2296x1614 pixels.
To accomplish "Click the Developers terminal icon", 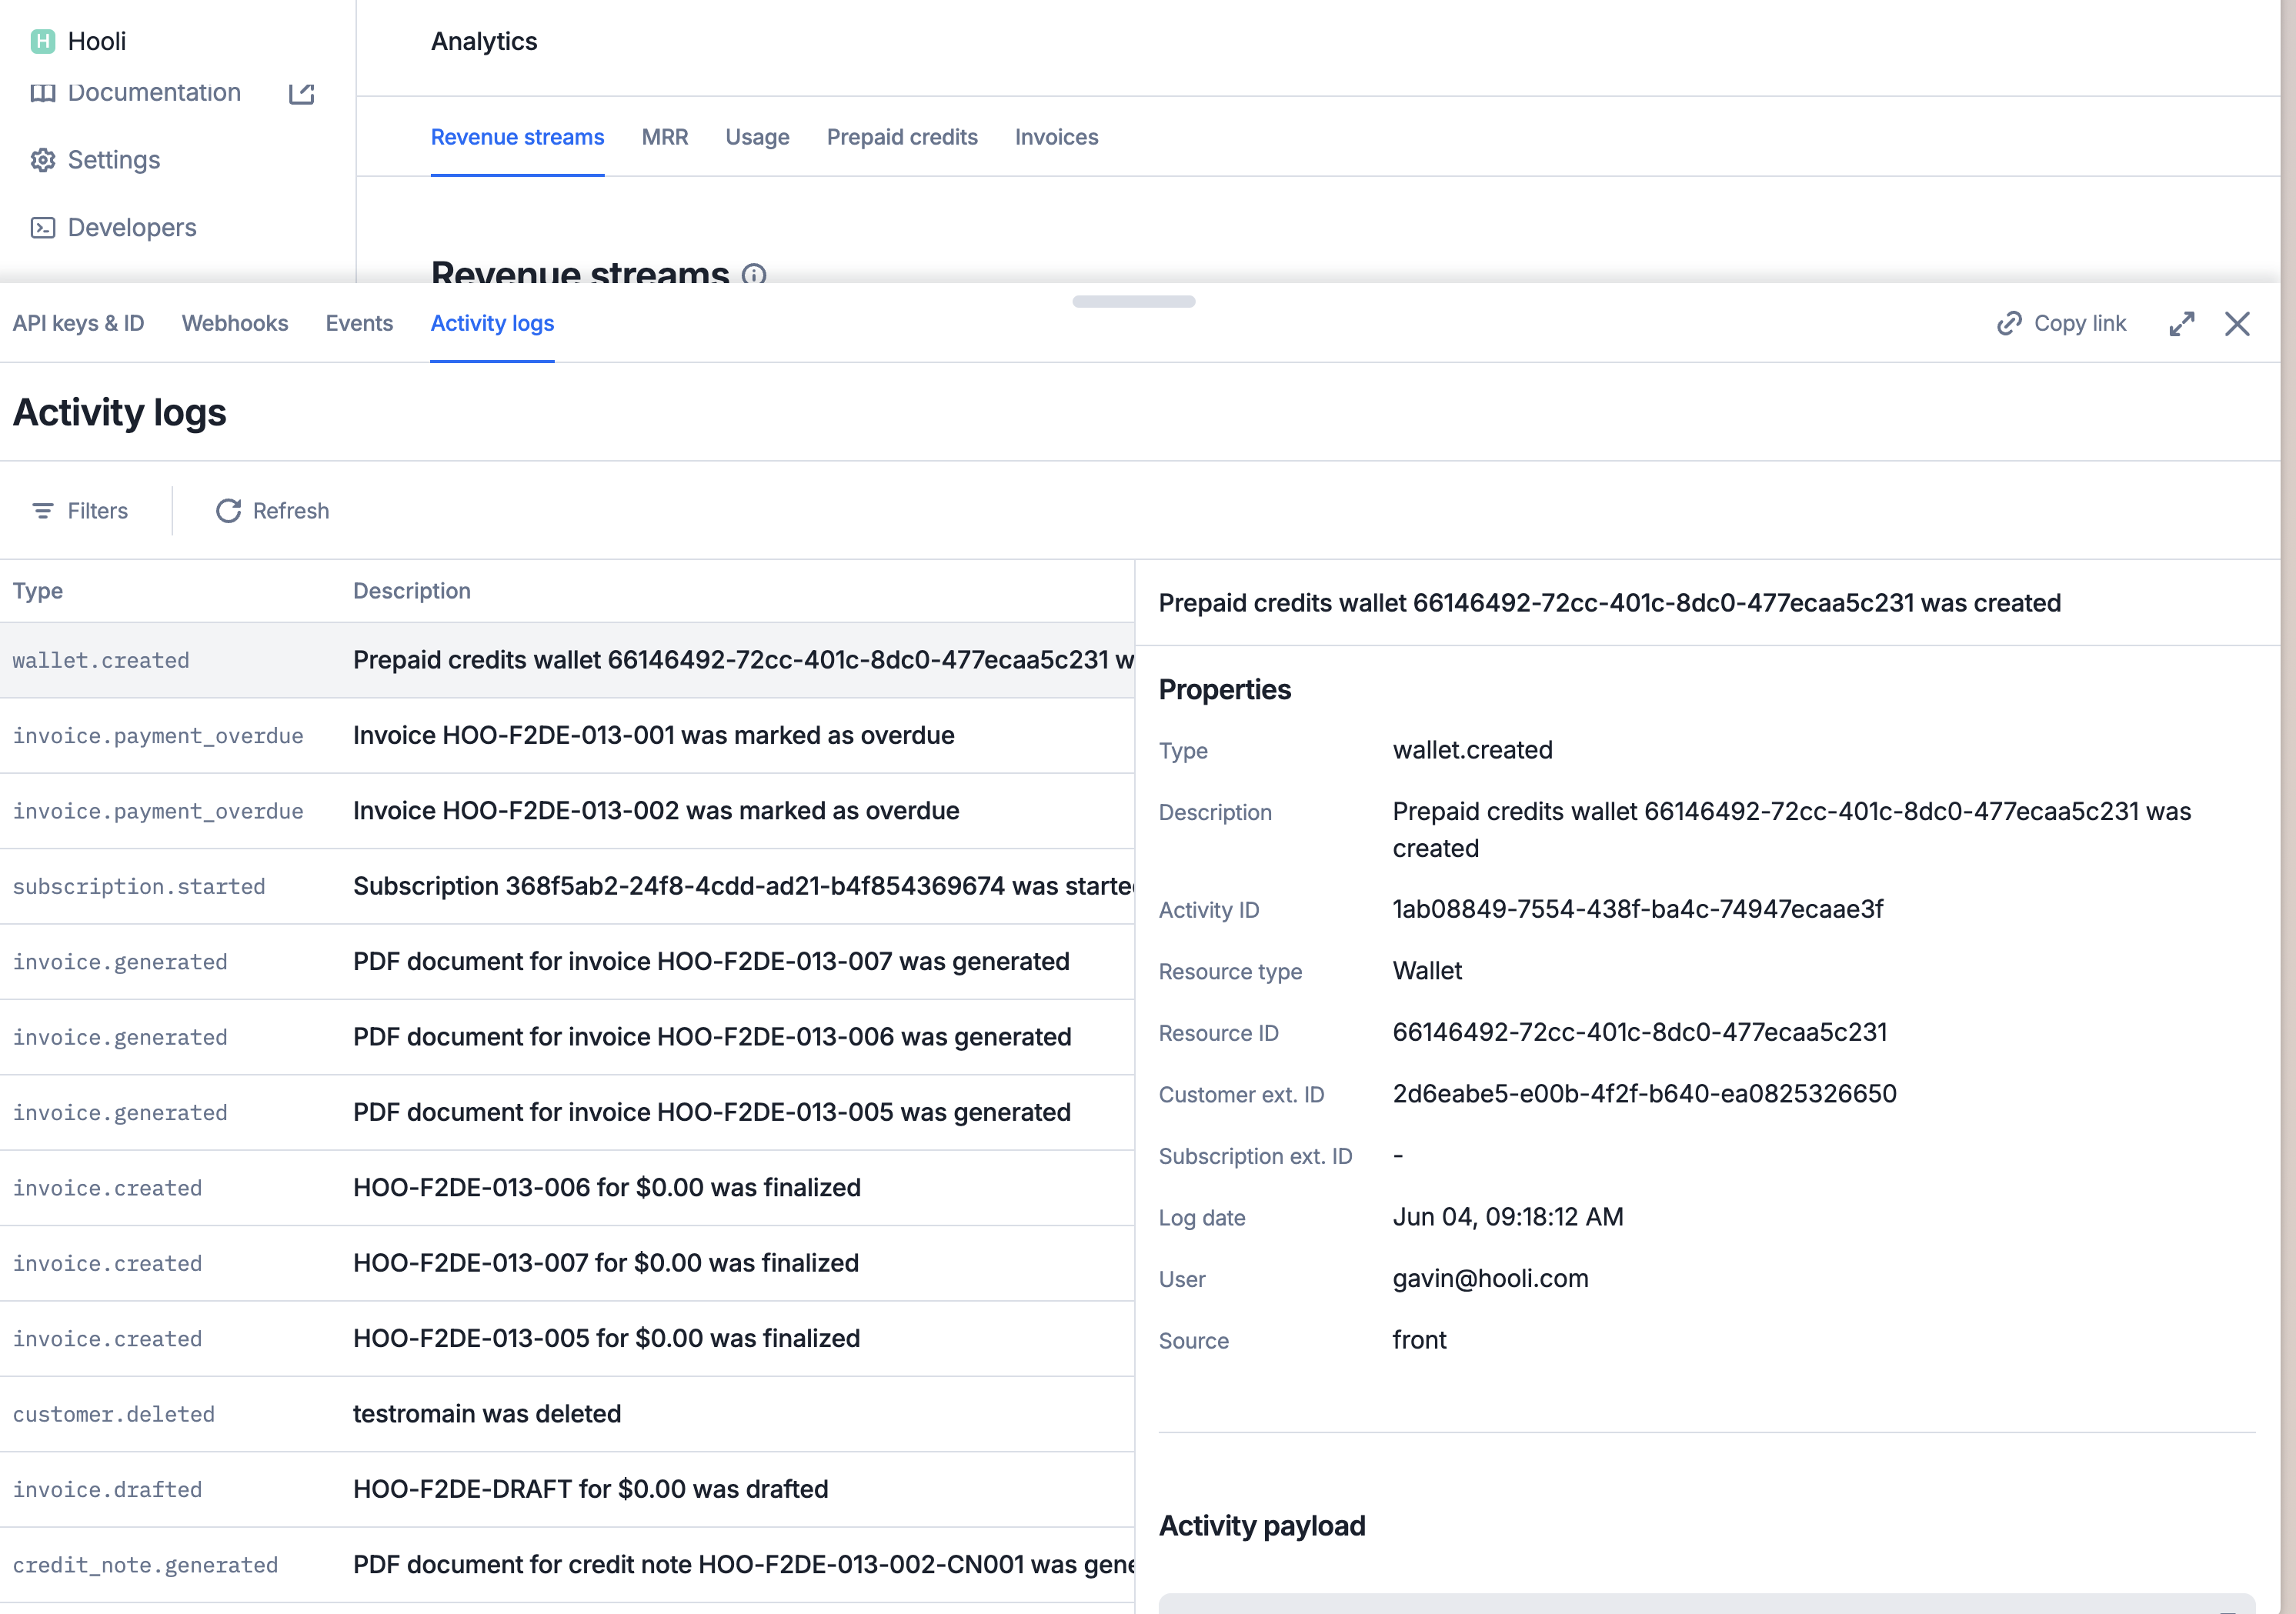I will tap(43, 228).
